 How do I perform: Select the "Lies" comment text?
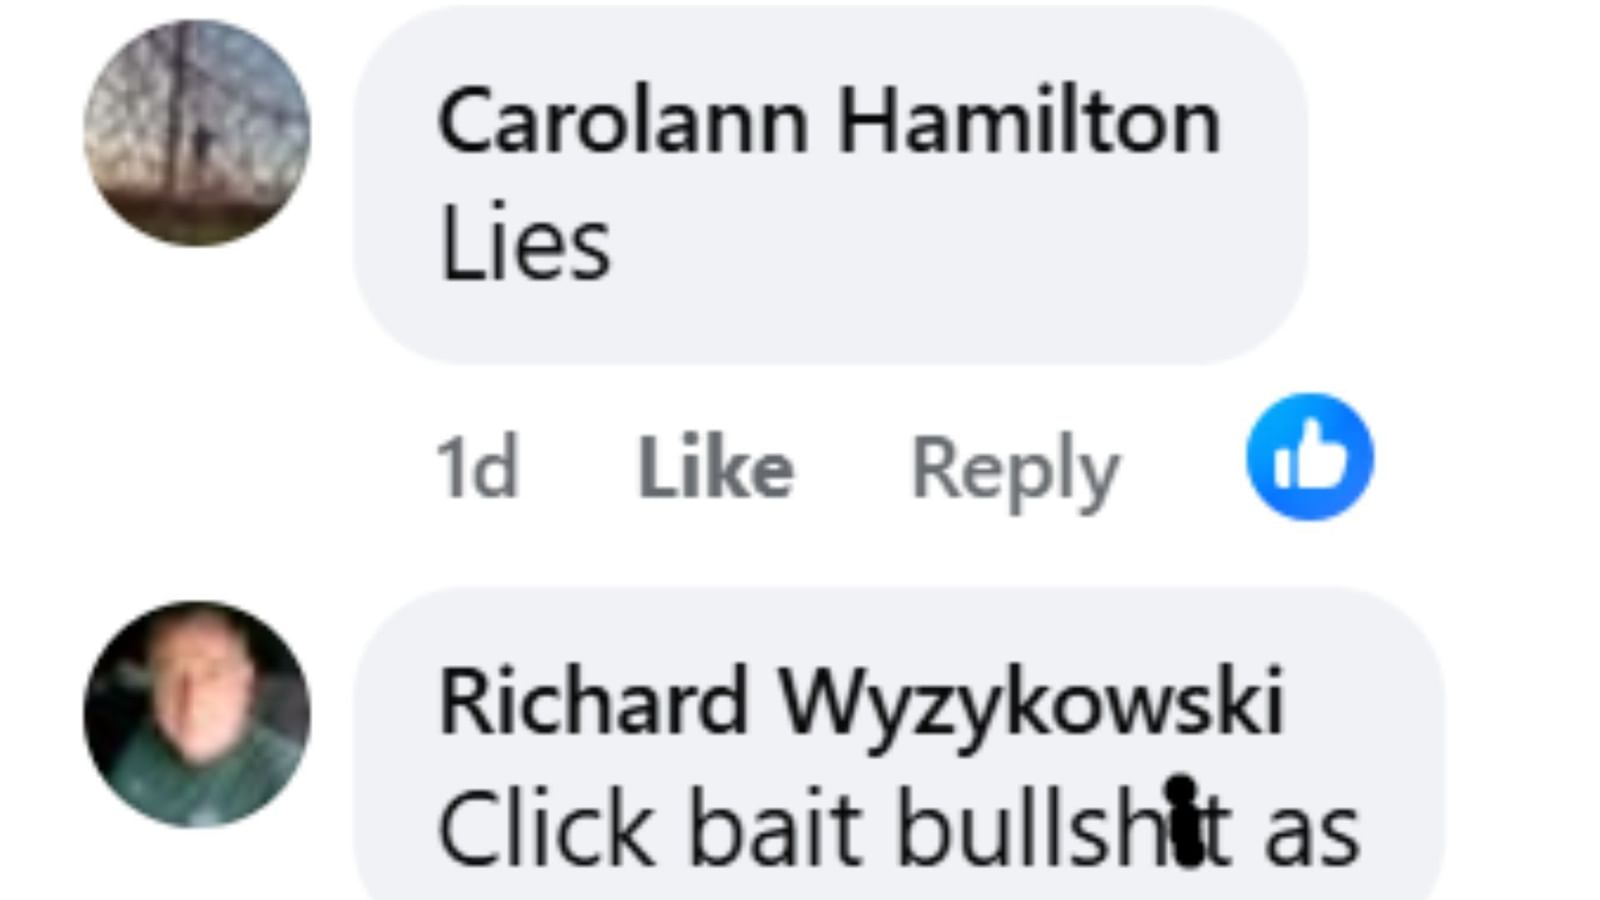(525, 243)
